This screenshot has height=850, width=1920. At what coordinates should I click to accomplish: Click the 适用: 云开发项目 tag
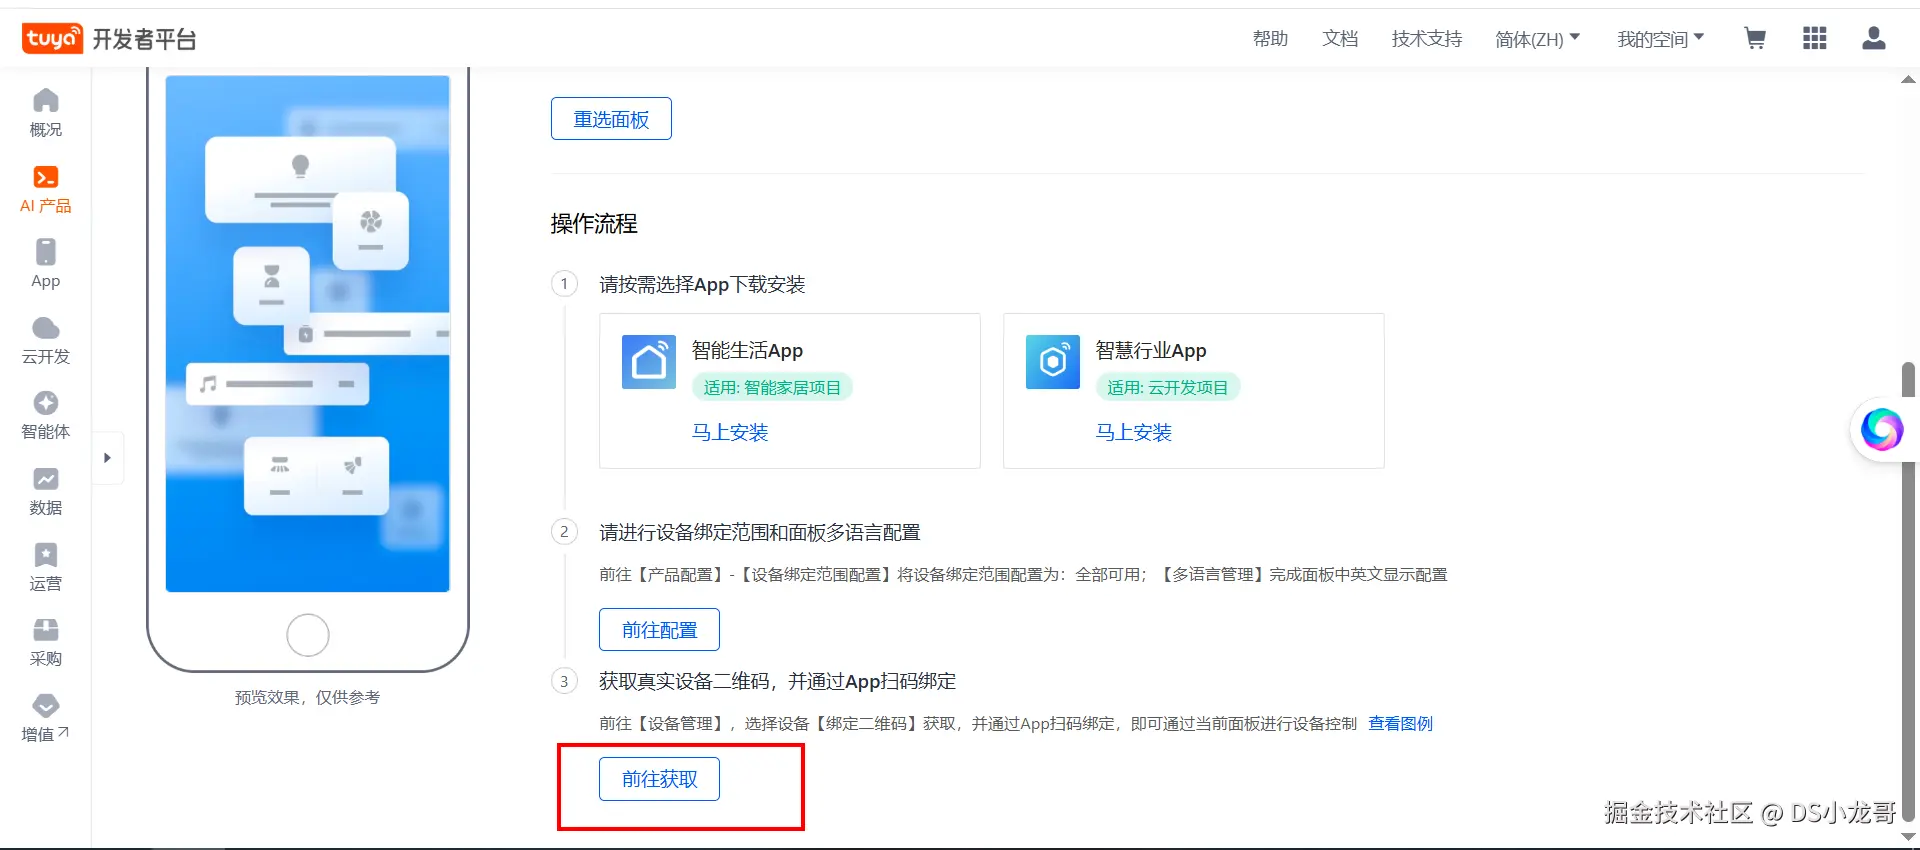(x=1168, y=388)
